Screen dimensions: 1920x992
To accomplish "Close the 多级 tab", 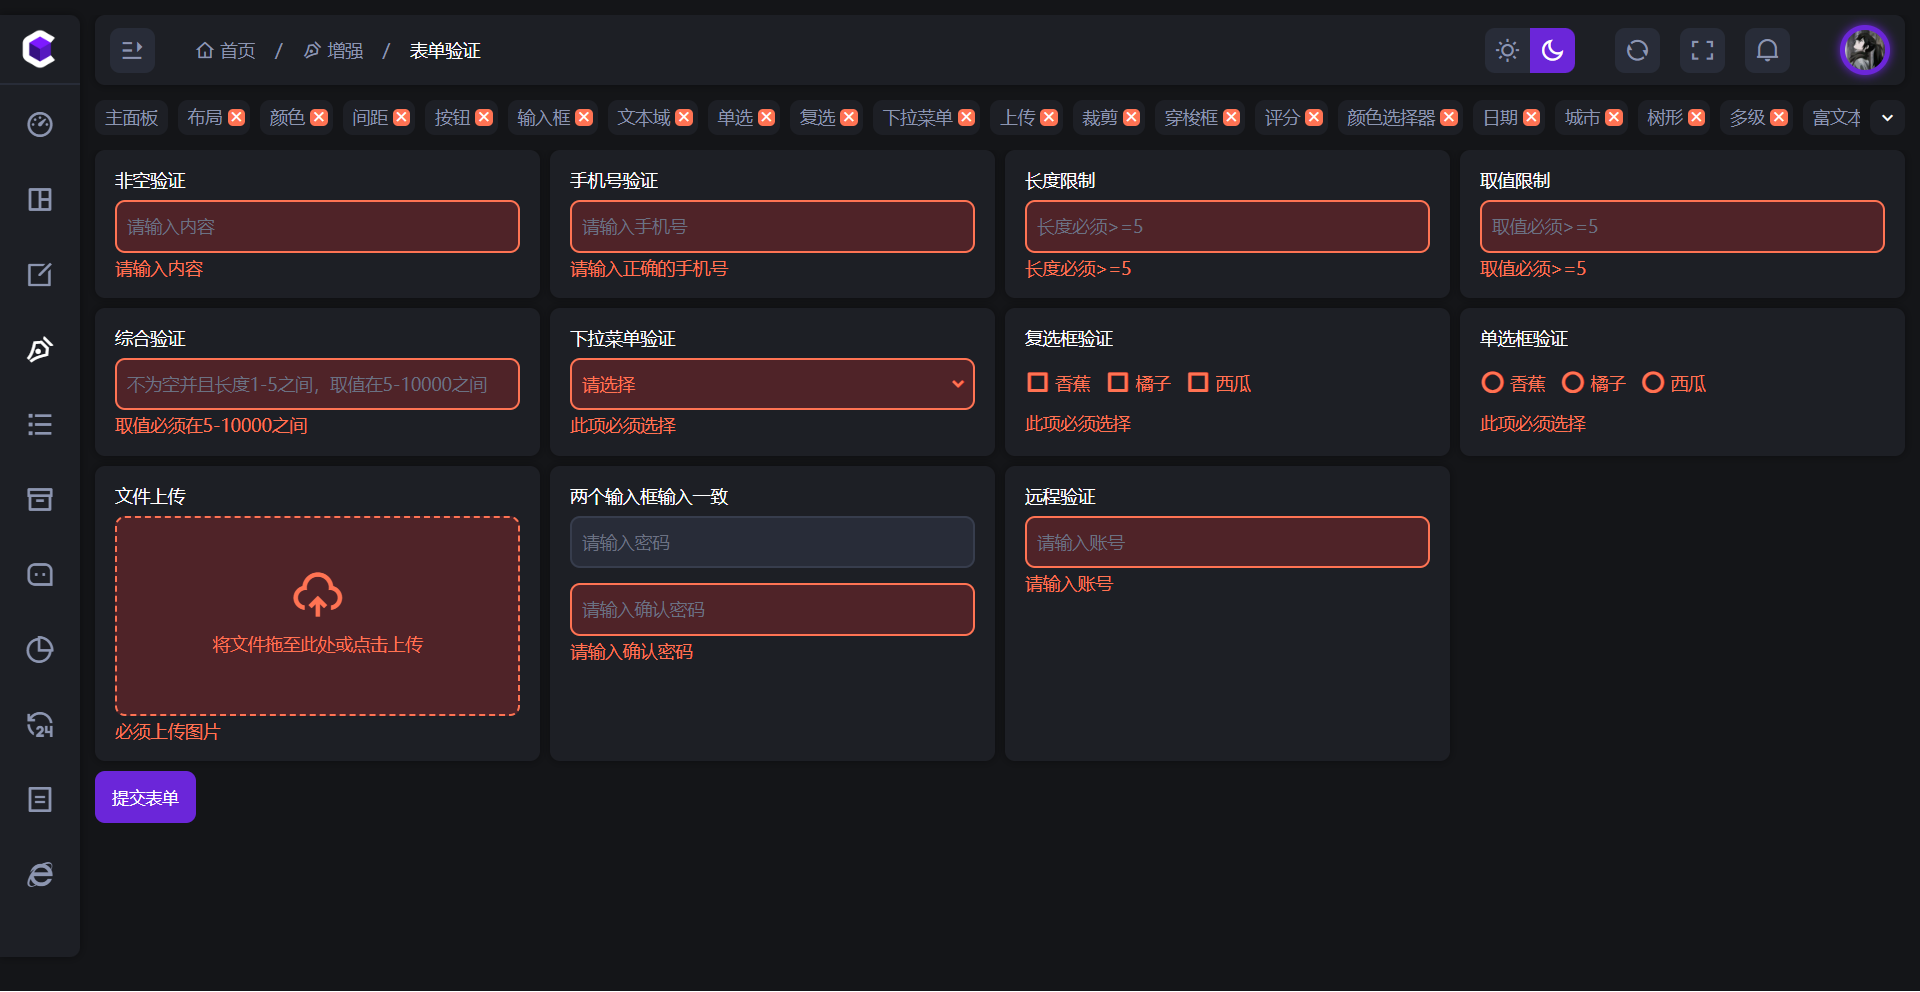I will pyautogui.click(x=1779, y=118).
